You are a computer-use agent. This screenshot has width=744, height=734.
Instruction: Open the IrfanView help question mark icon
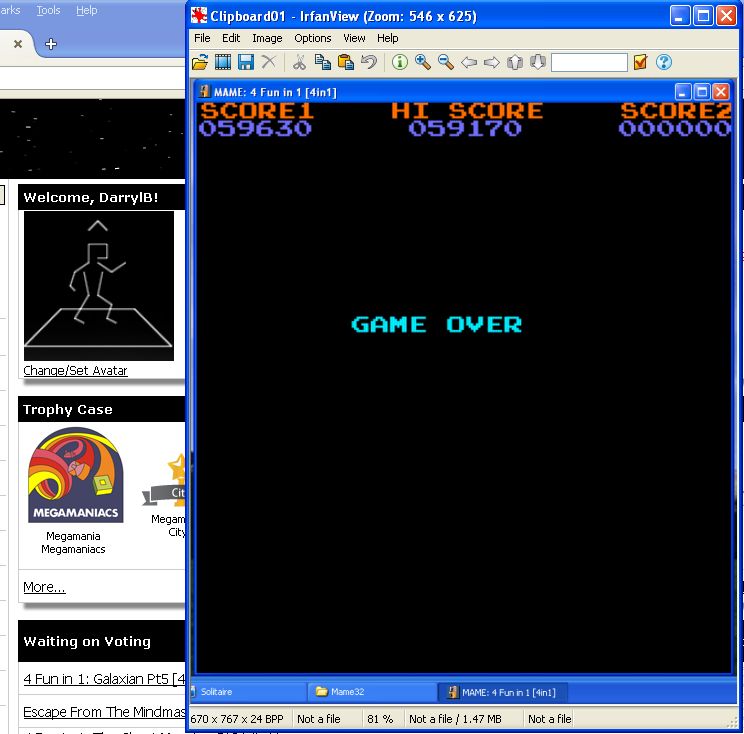click(x=663, y=62)
